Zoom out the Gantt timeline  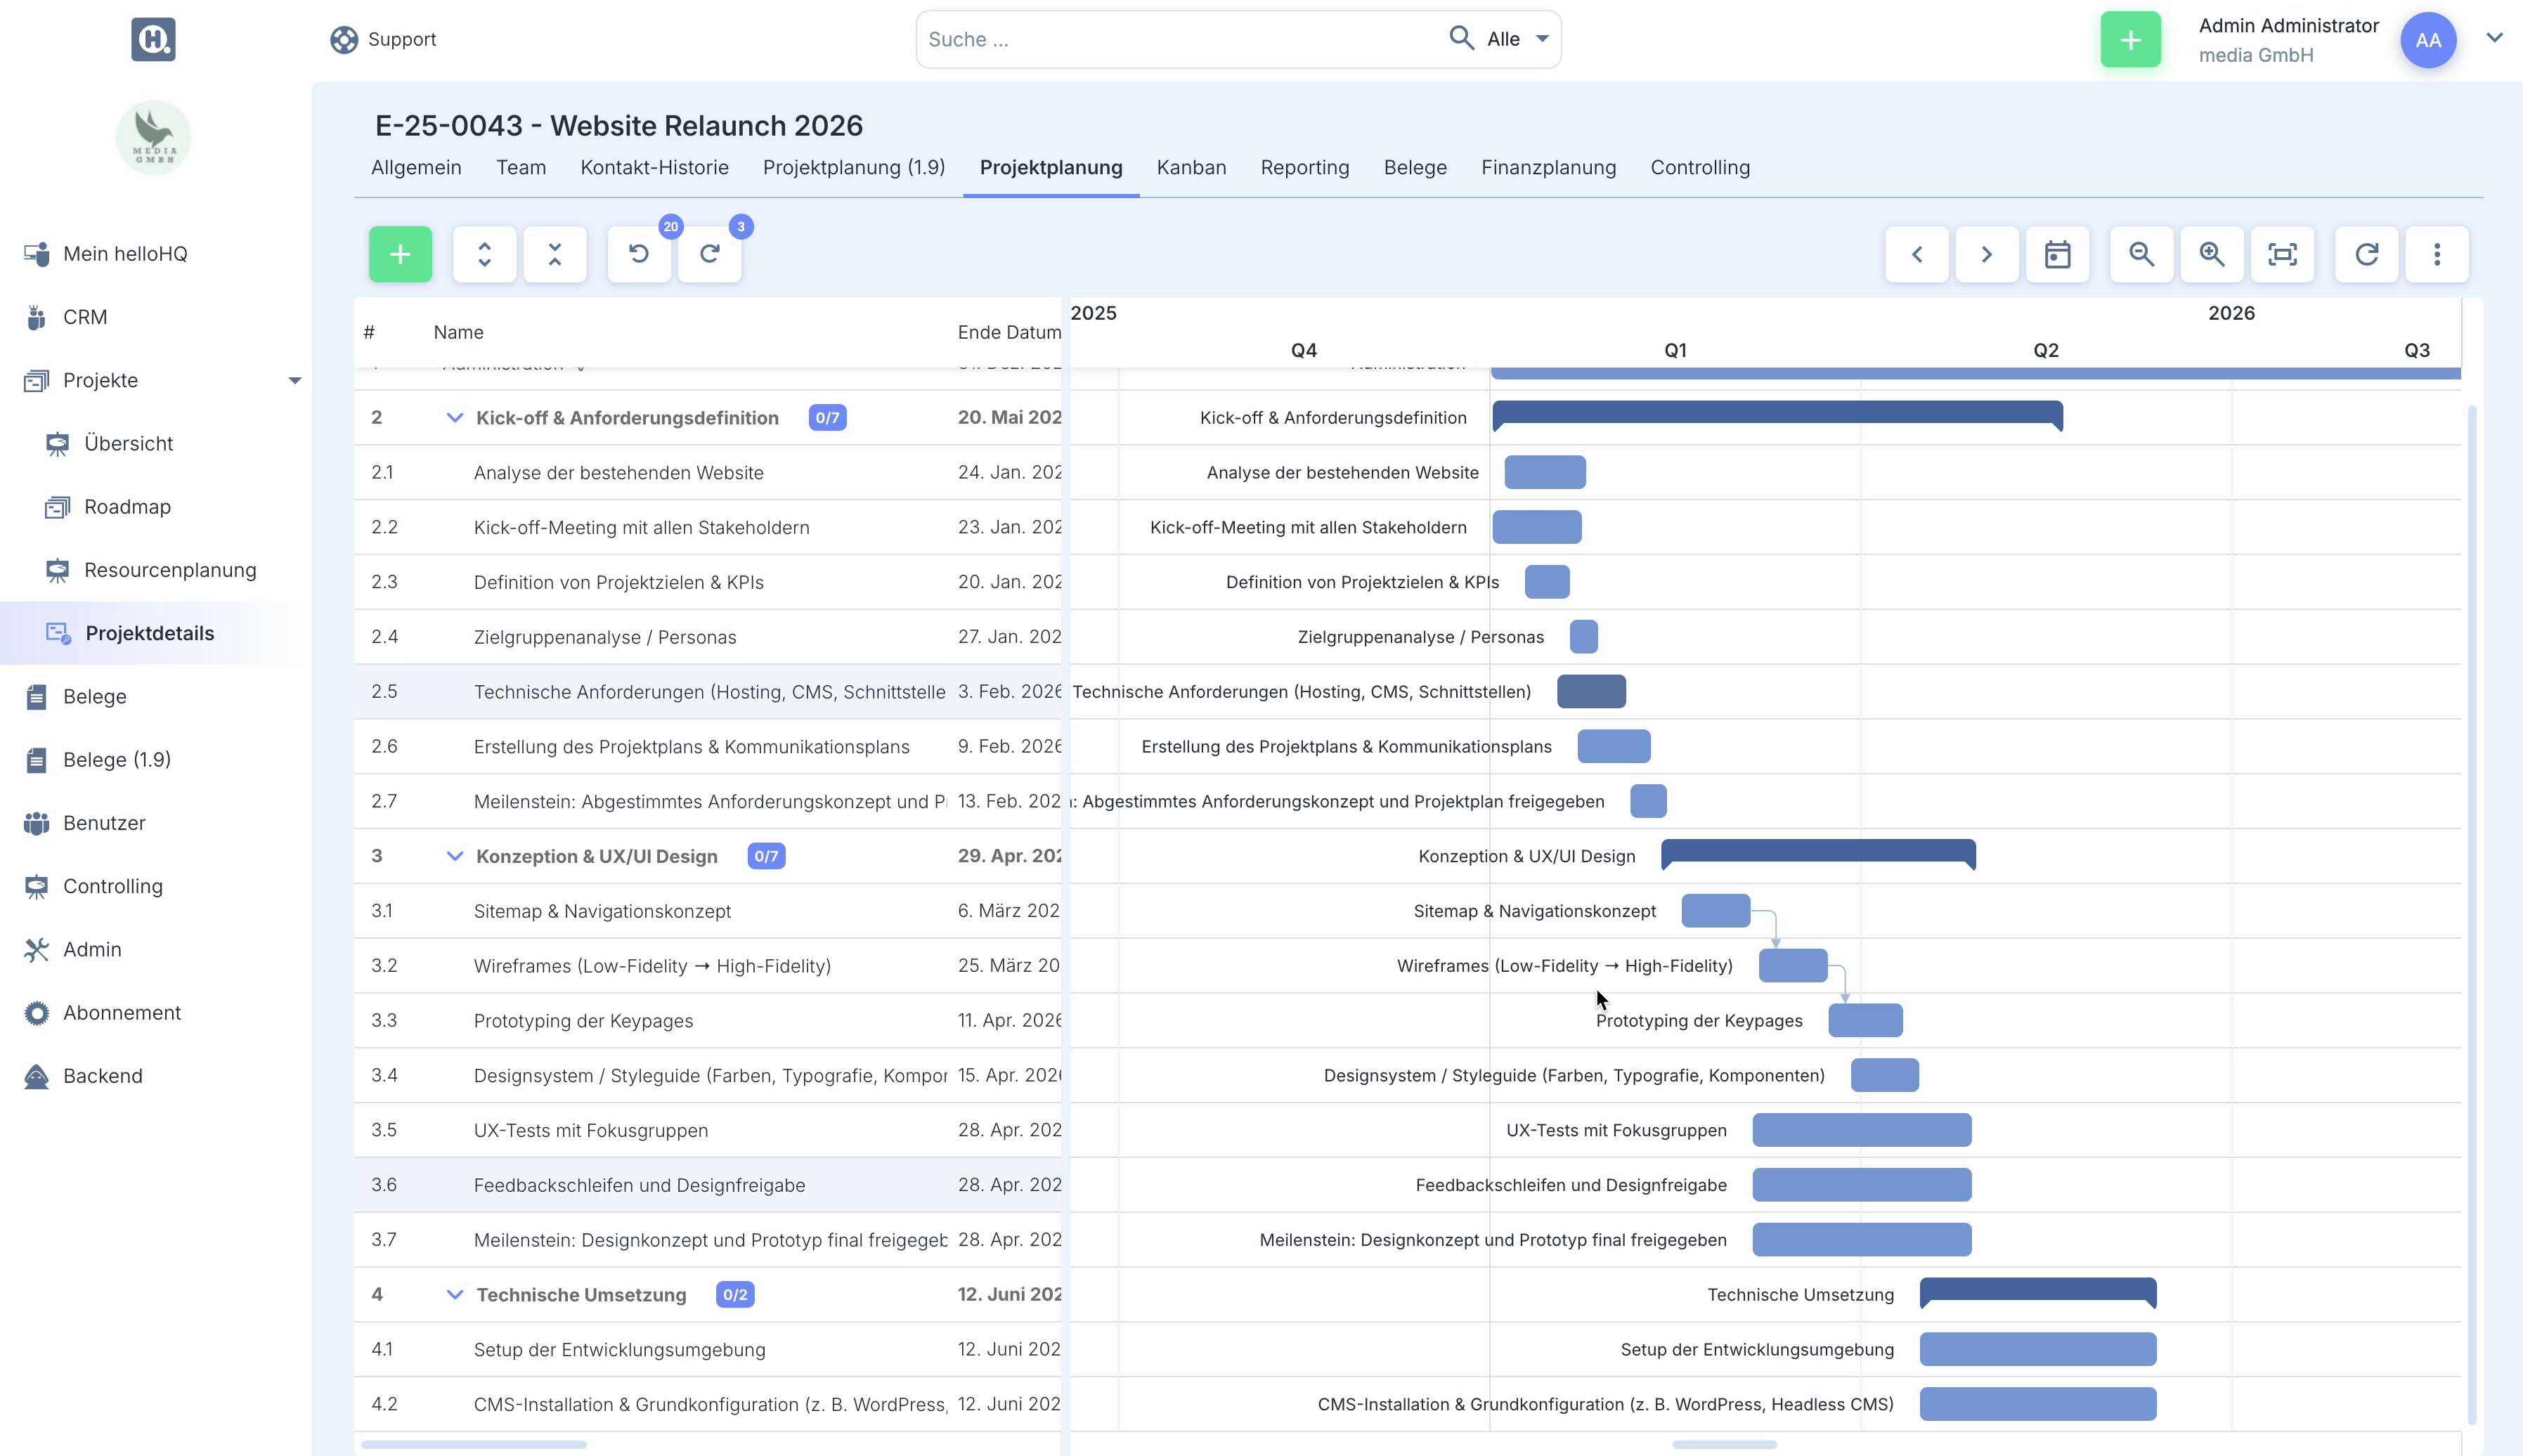pos(2141,254)
